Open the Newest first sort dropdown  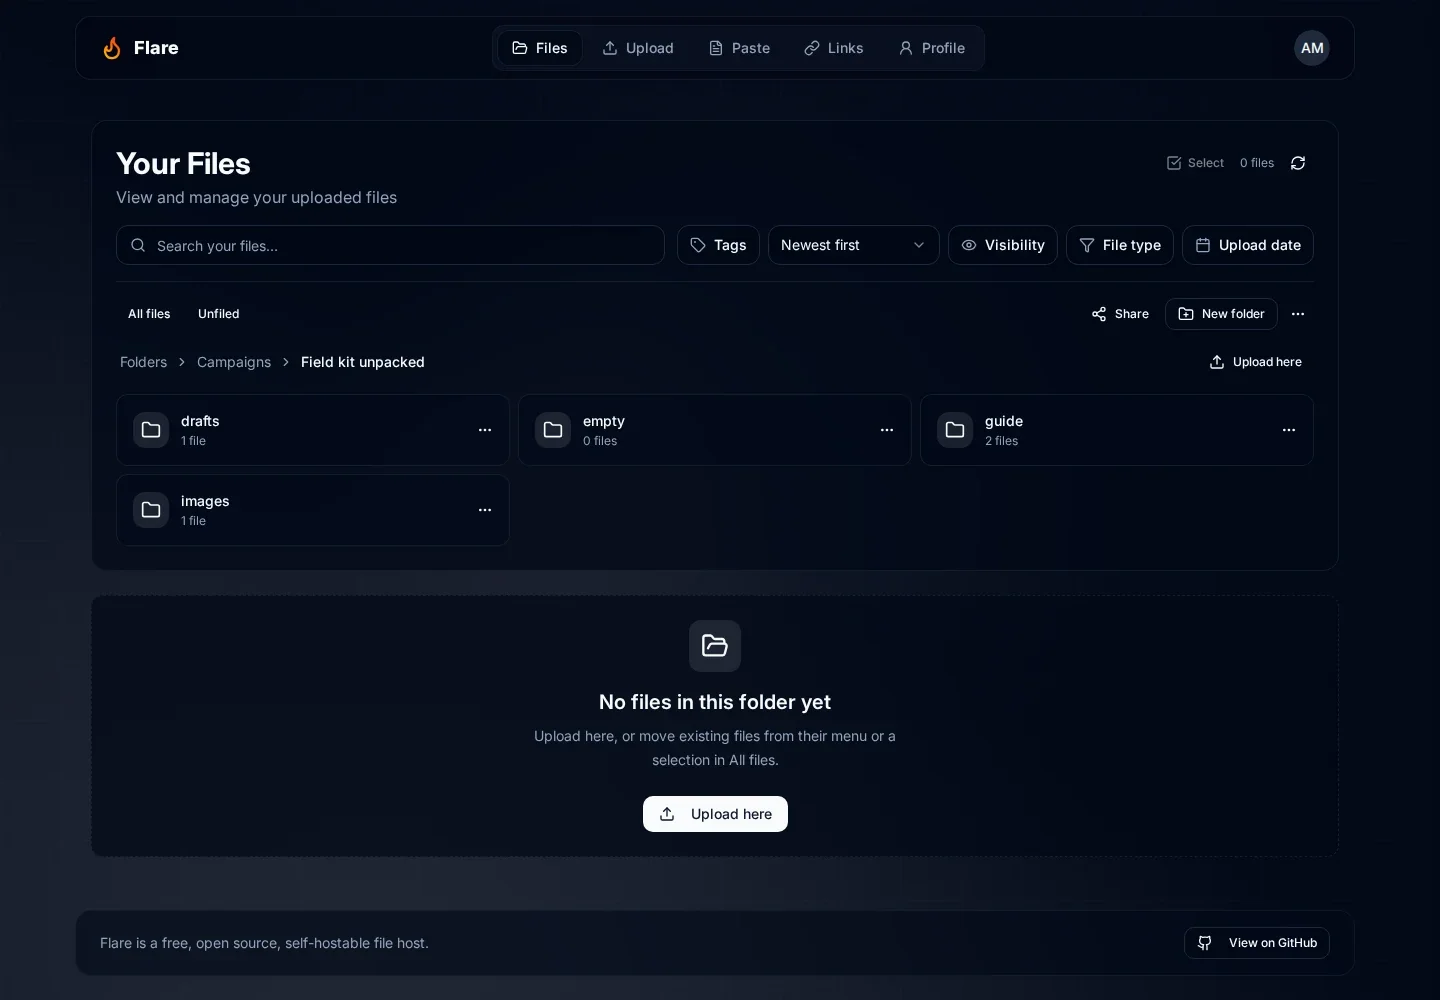point(854,245)
